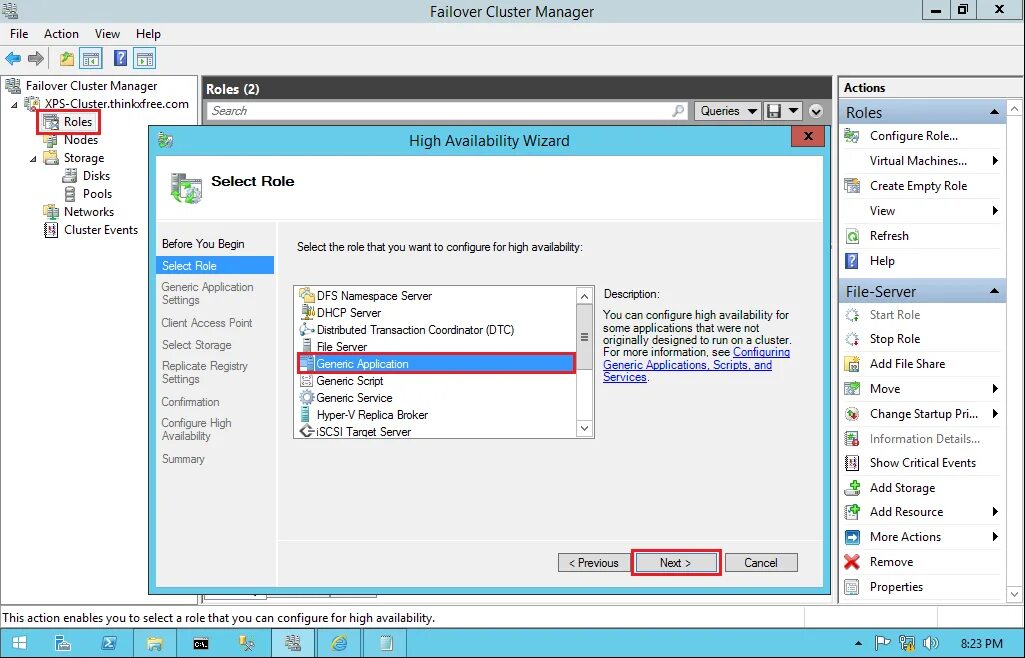Click the Add File Share icon
Viewport: 1025px width, 658px height.
852,364
